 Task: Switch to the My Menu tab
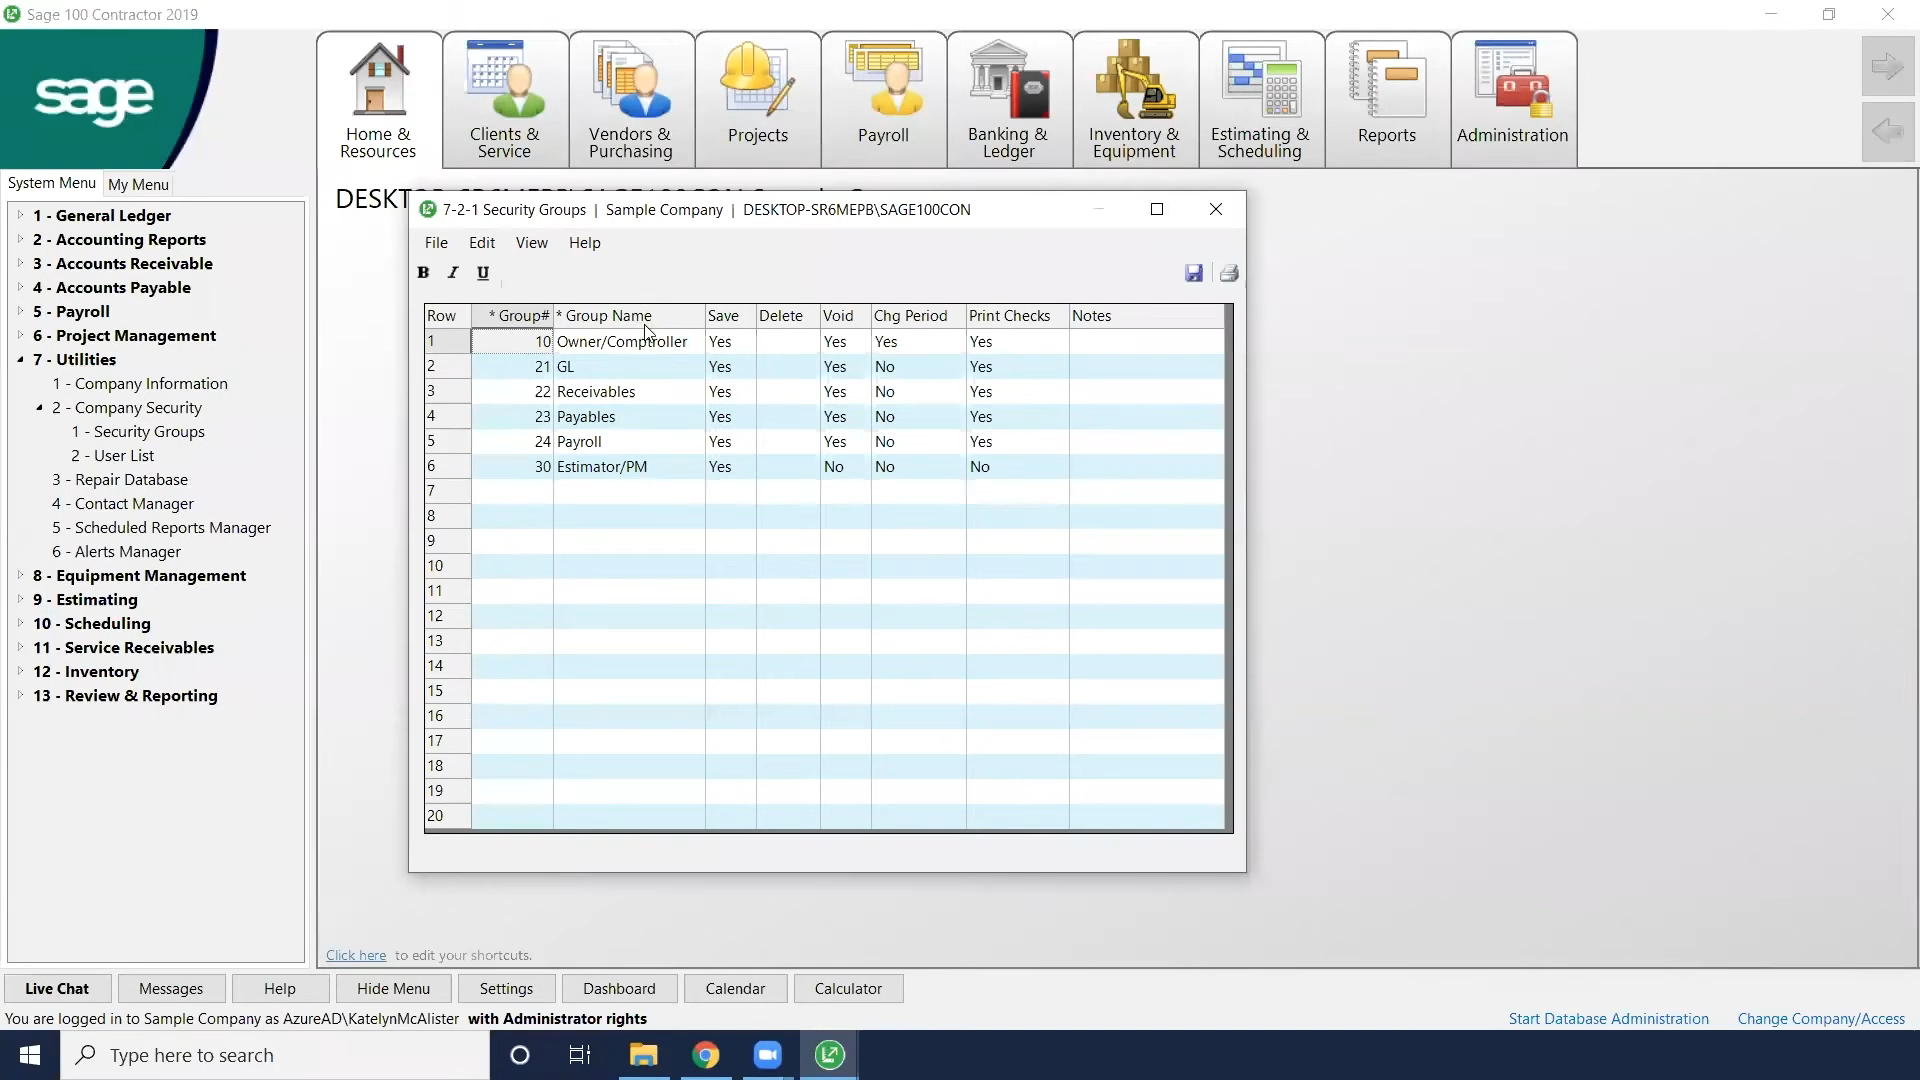(136, 184)
